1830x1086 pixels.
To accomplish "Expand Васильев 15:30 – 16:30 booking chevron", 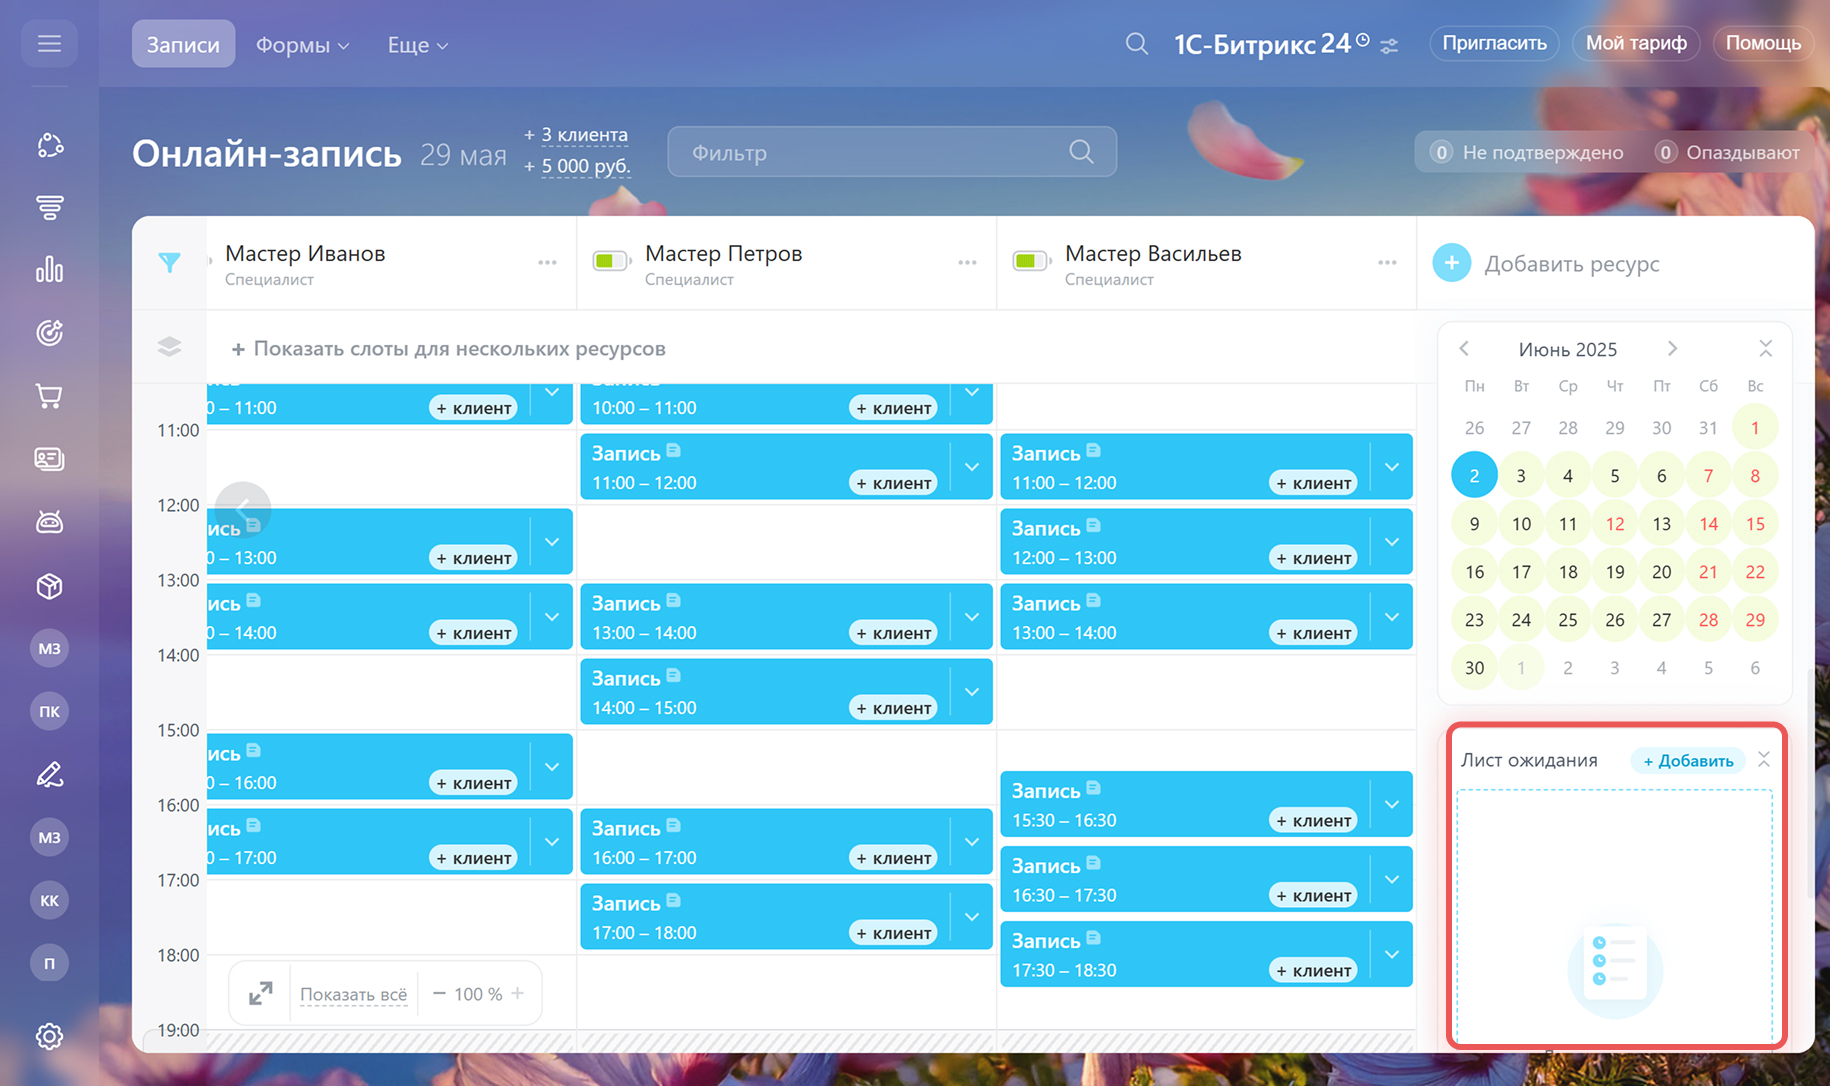I will coord(1391,804).
